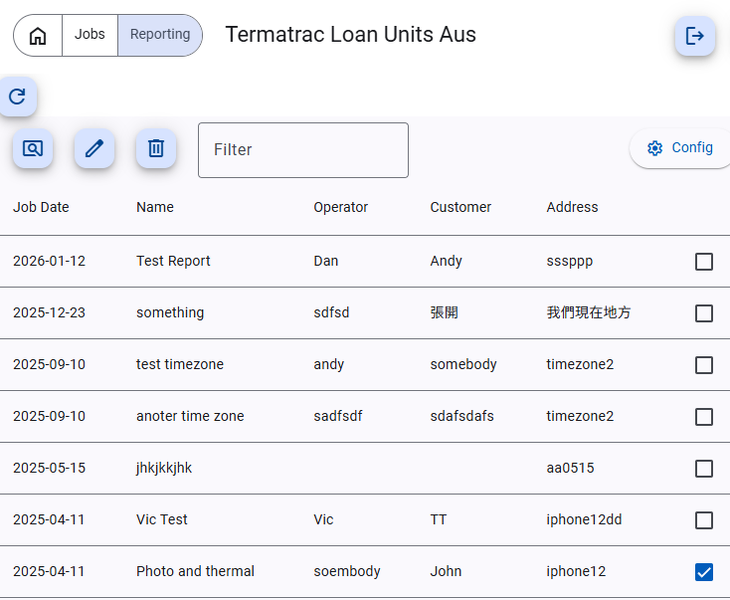Screen dimensions: 730x600
Task: Sort by Operator column header
Action: click(341, 207)
